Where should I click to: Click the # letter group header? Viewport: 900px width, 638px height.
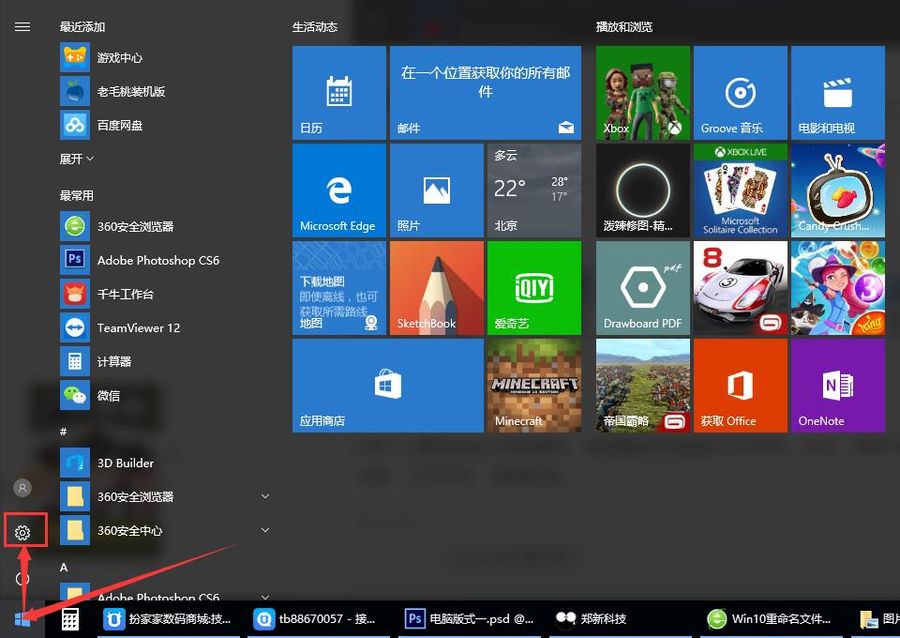[63, 431]
